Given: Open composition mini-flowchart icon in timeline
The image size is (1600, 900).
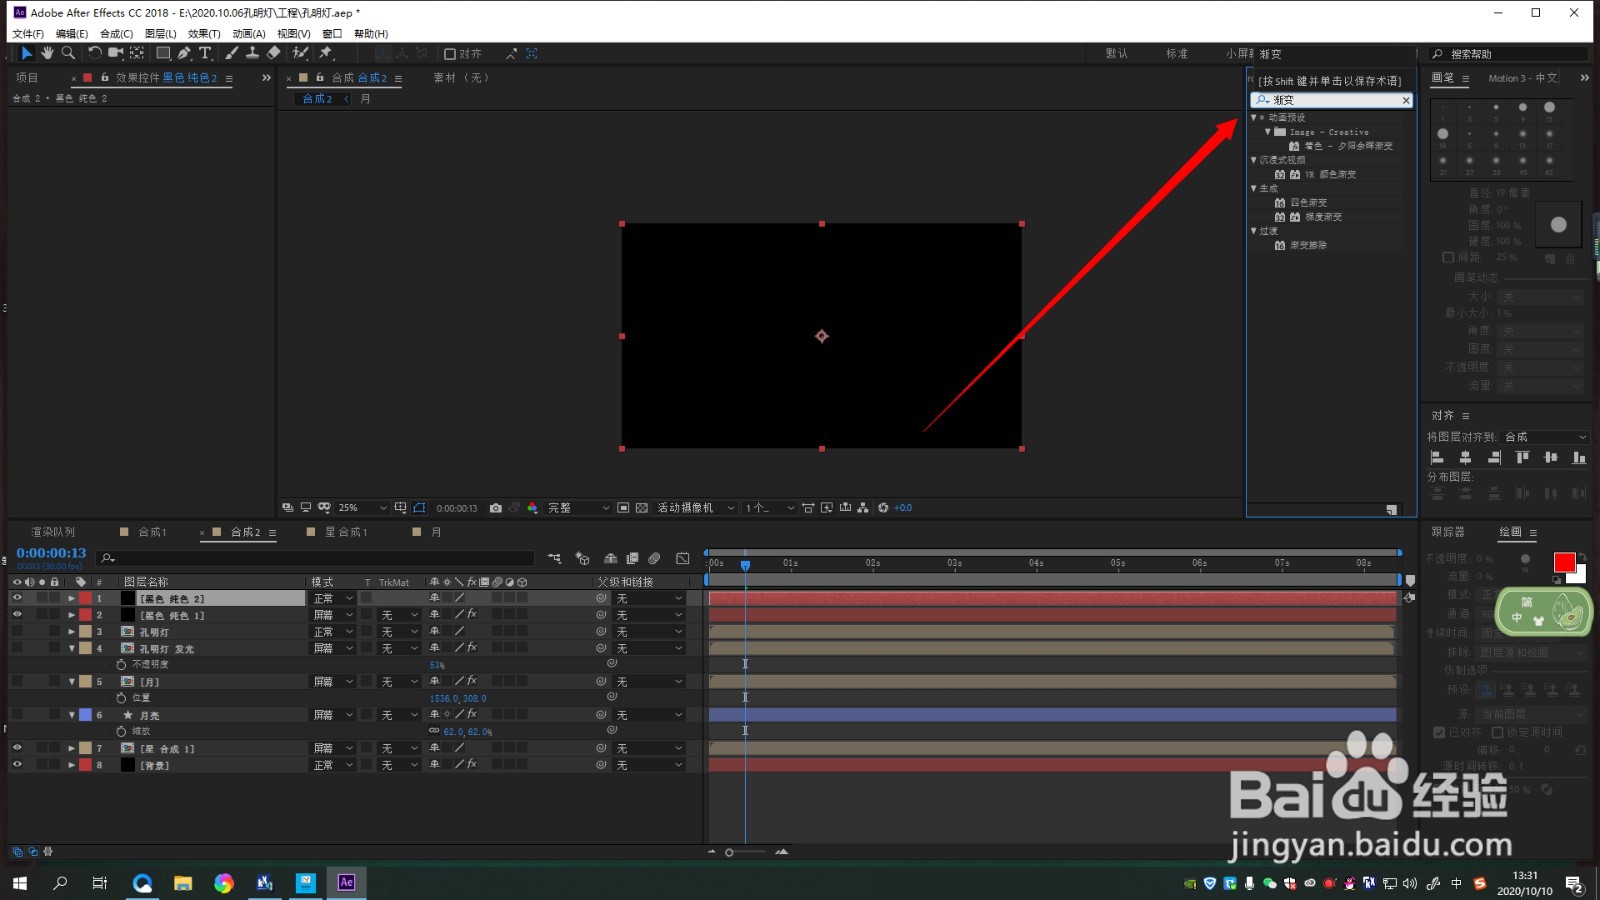Looking at the screenshot, I should (x=554, y=559).
